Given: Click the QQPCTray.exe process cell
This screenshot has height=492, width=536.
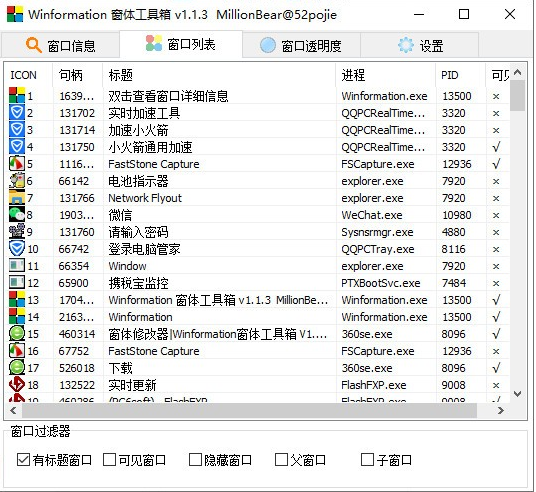Looking at the screenshot, I should [x=378, y=249].
